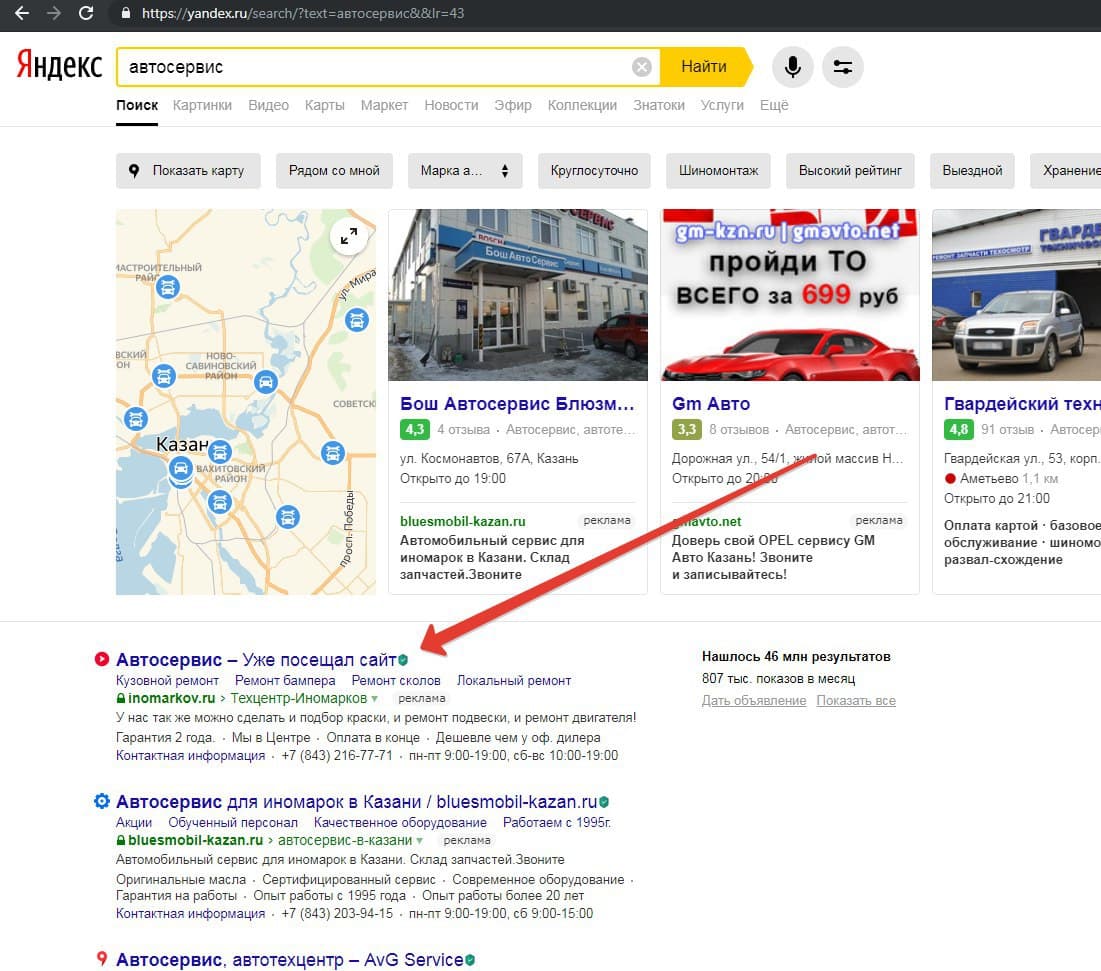Viewport: 1101px width, 971px height.
Task: Click car pin in Авиастроительный район
Action: click(167, 287)
